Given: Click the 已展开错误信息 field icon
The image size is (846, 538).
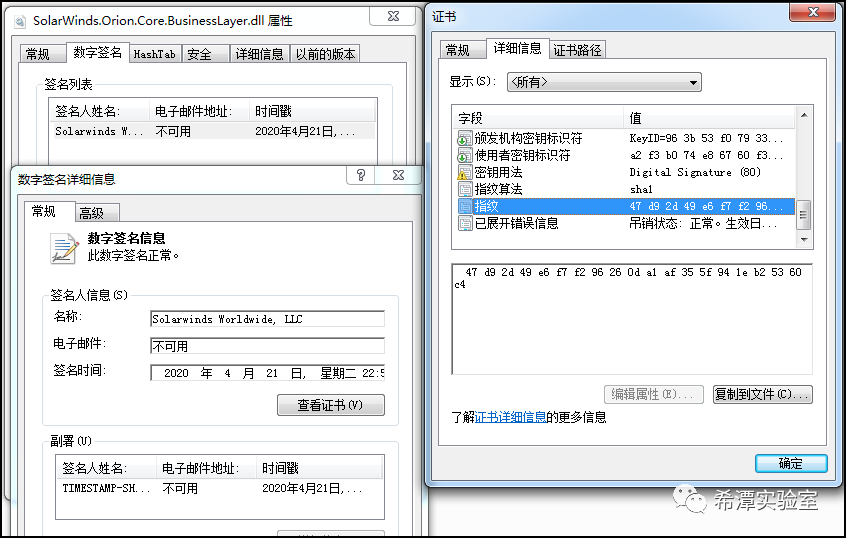Looking at the screenshot, I should [465, 223].
